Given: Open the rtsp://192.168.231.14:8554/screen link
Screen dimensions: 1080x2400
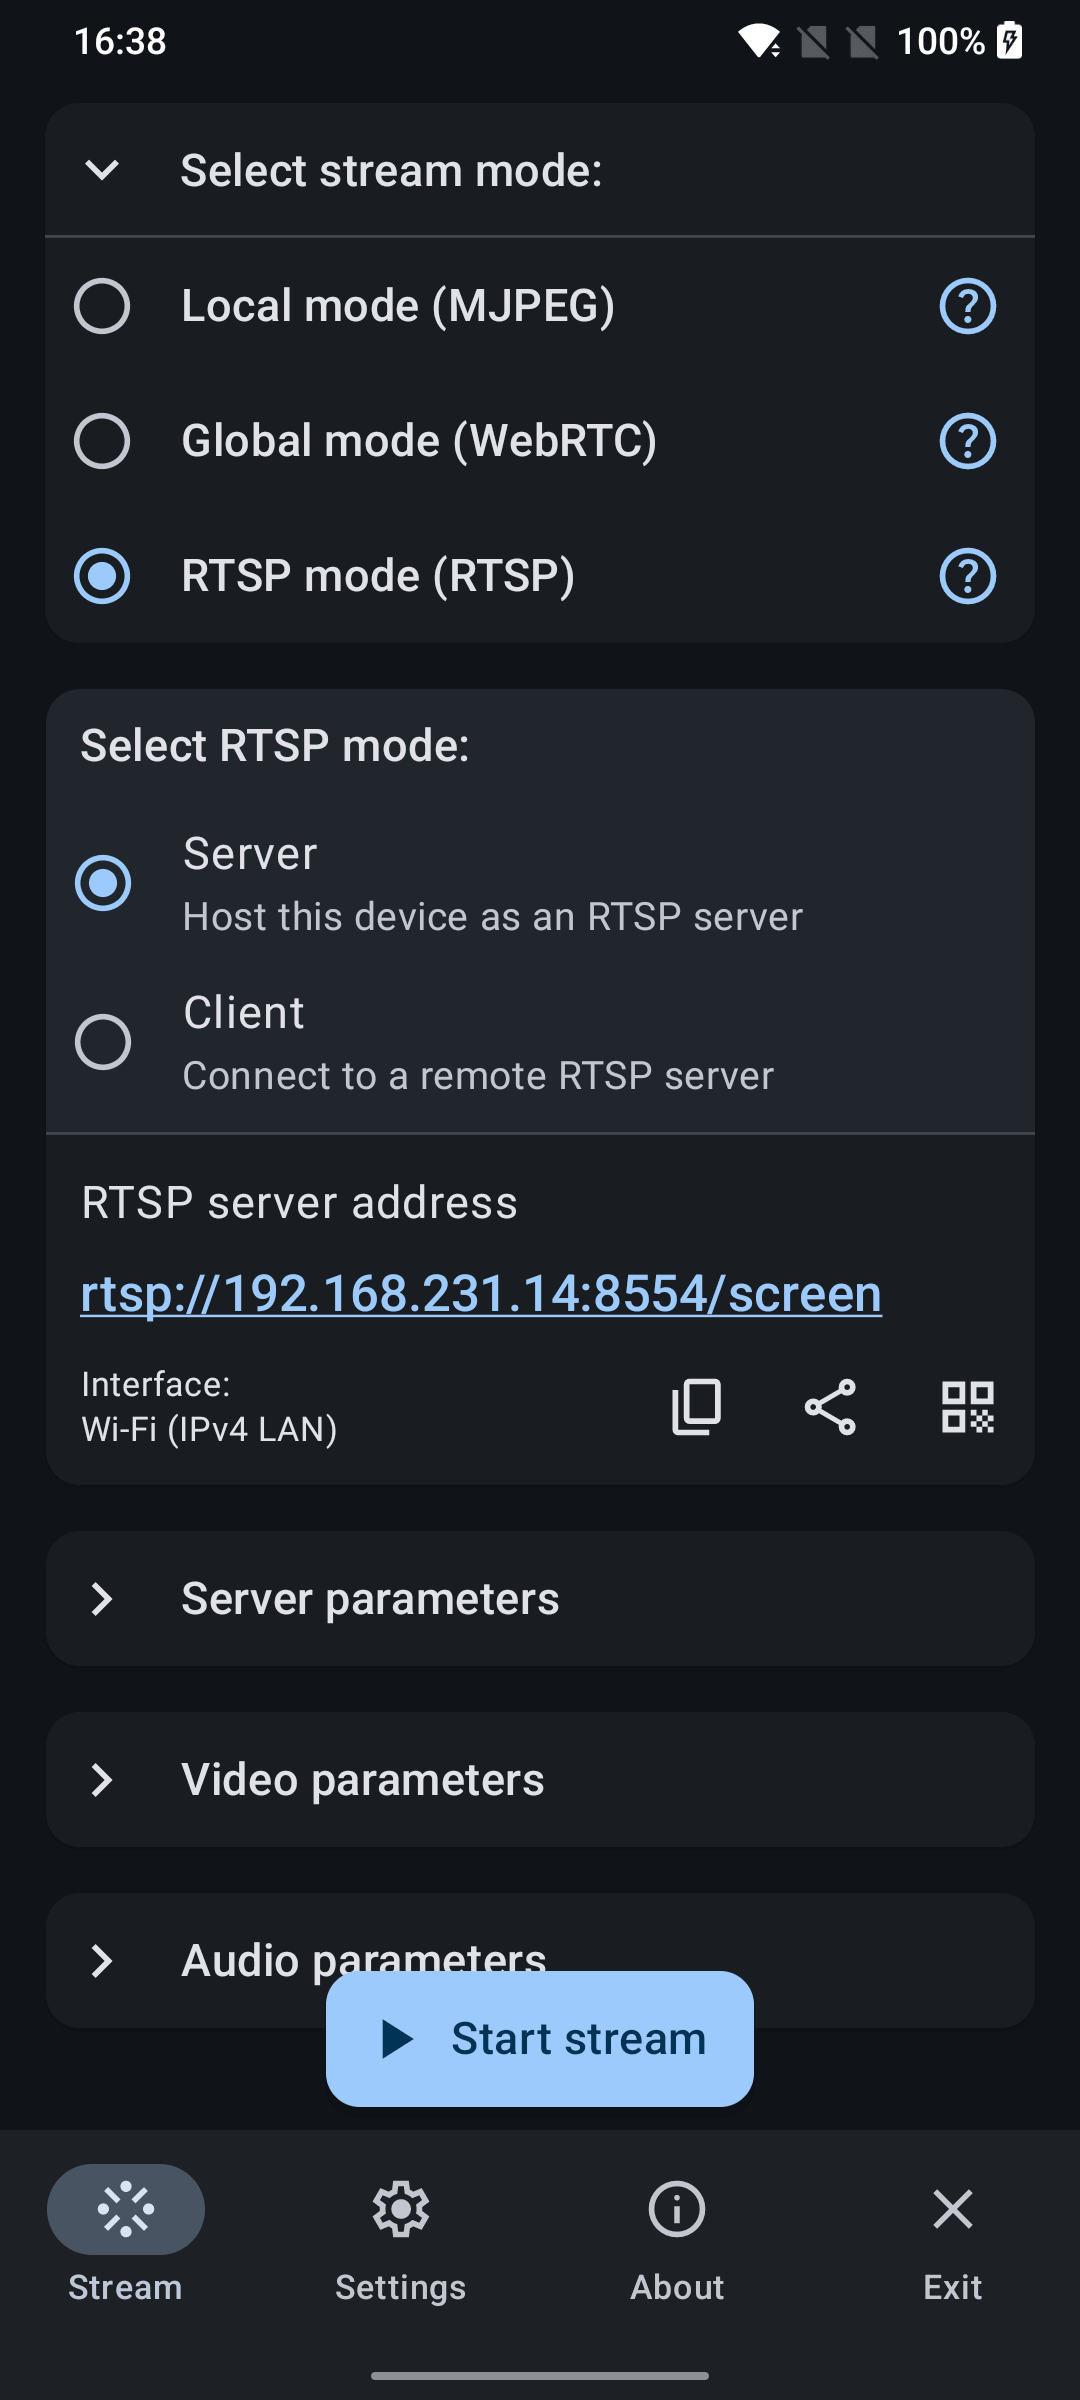Looking at the screenshot, I should (x=481, y=1293).
